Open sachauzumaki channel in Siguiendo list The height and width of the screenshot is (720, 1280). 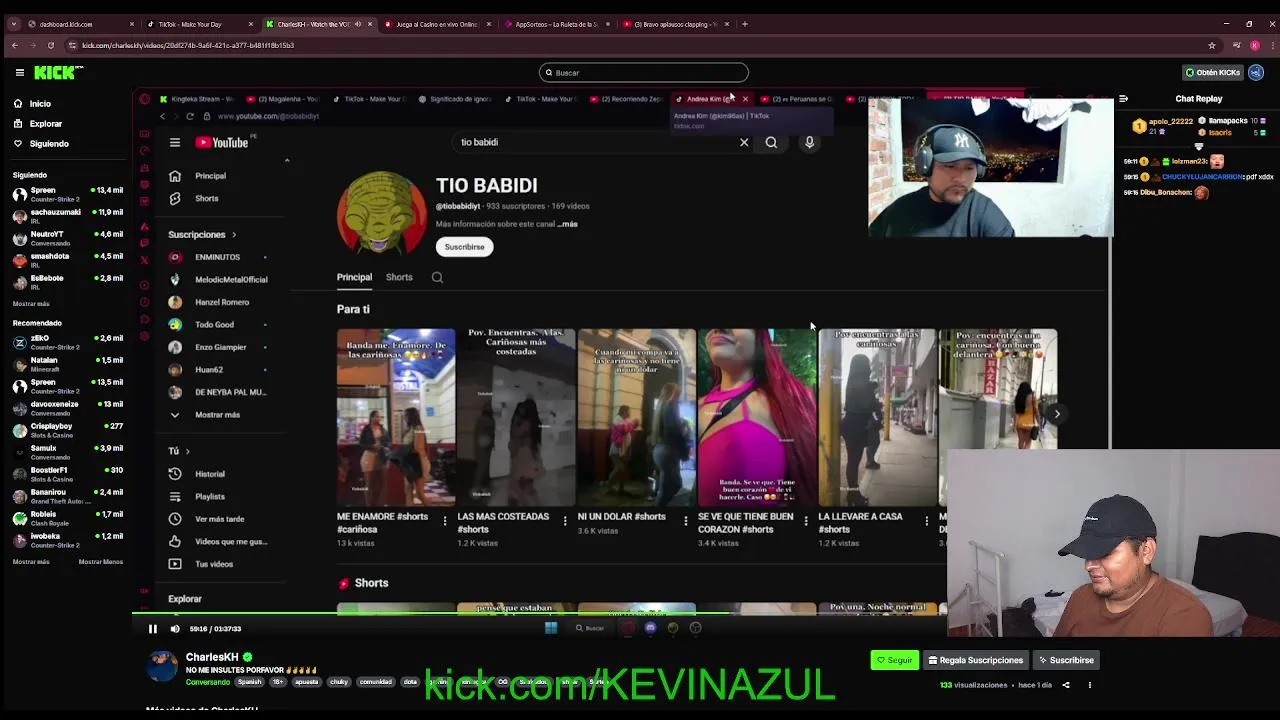[x=68, y=215]
